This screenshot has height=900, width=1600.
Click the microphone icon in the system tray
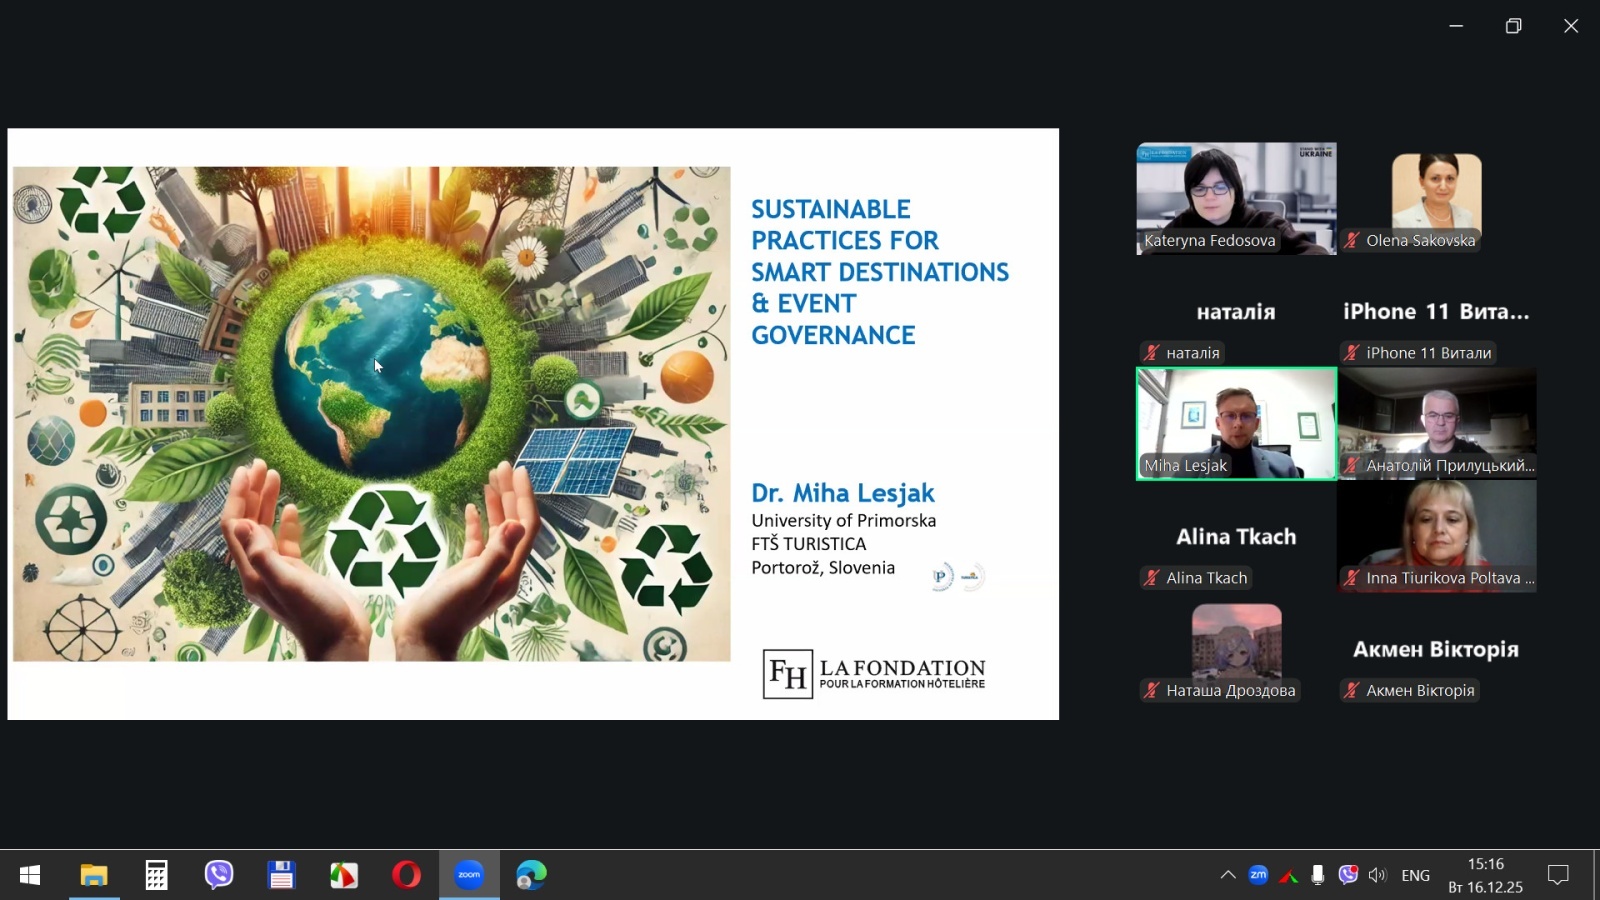tap(1318, 875)
